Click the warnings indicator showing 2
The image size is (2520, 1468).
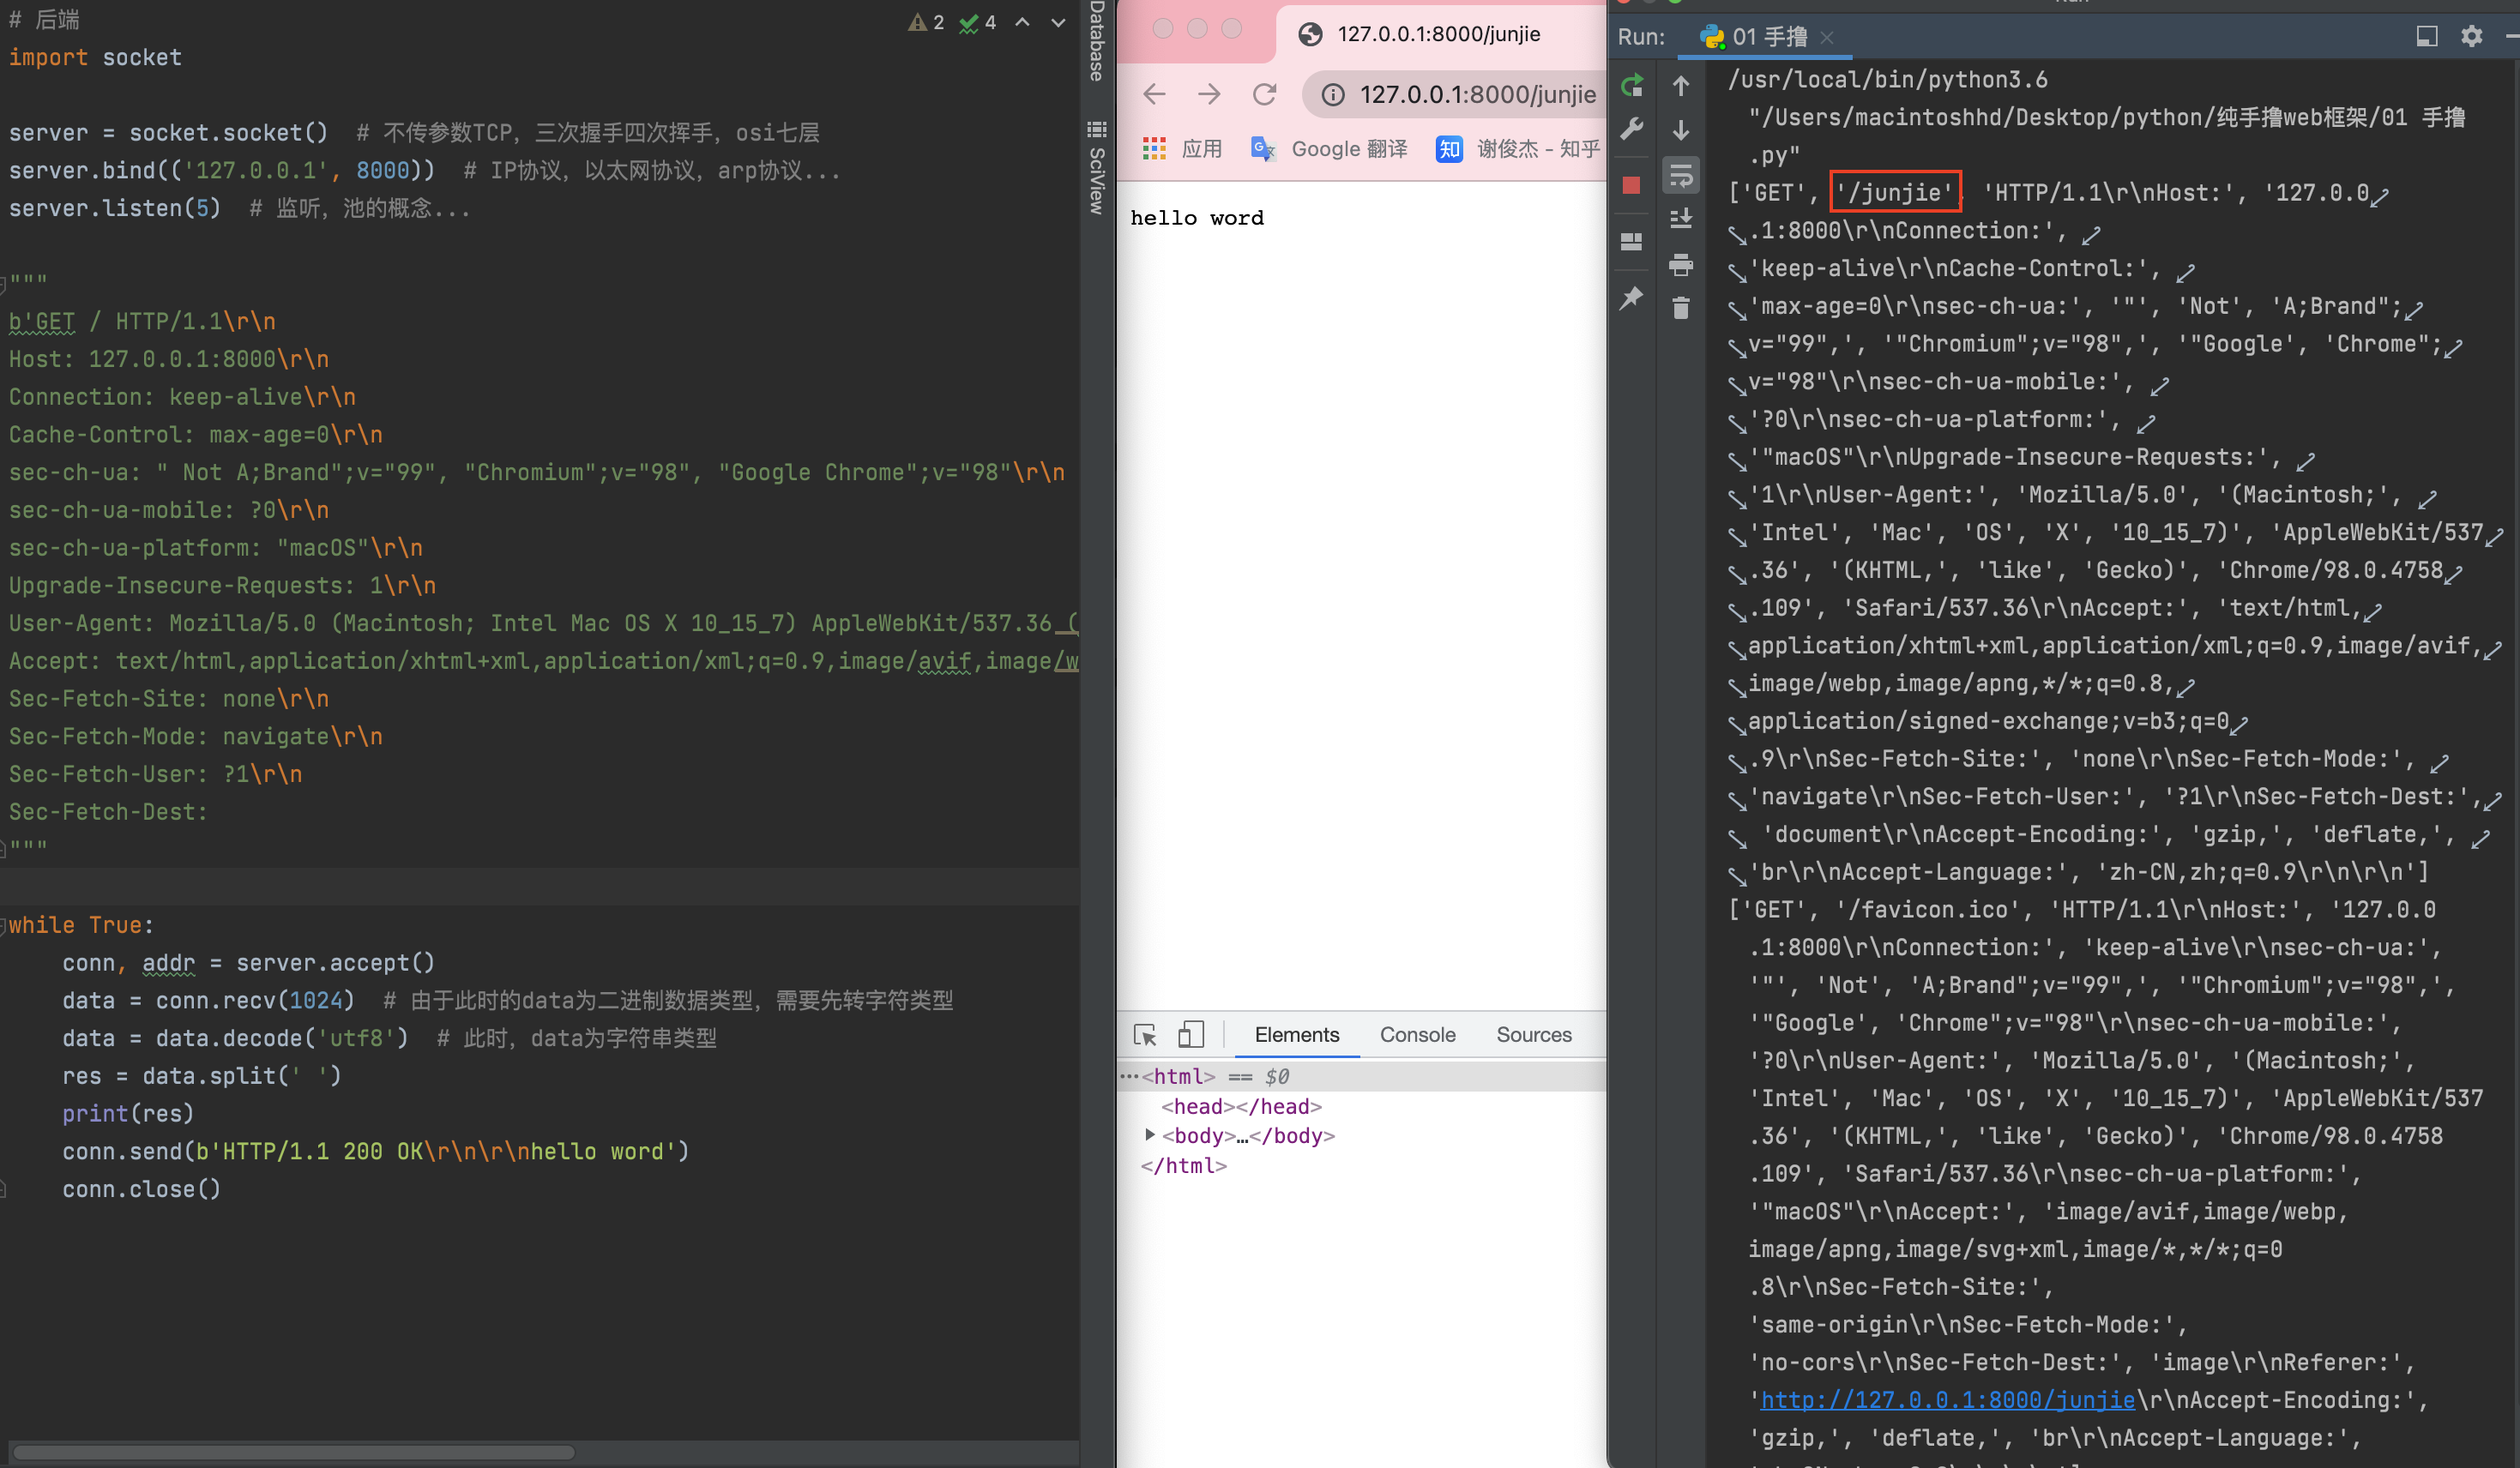click(x=926, y=22)
